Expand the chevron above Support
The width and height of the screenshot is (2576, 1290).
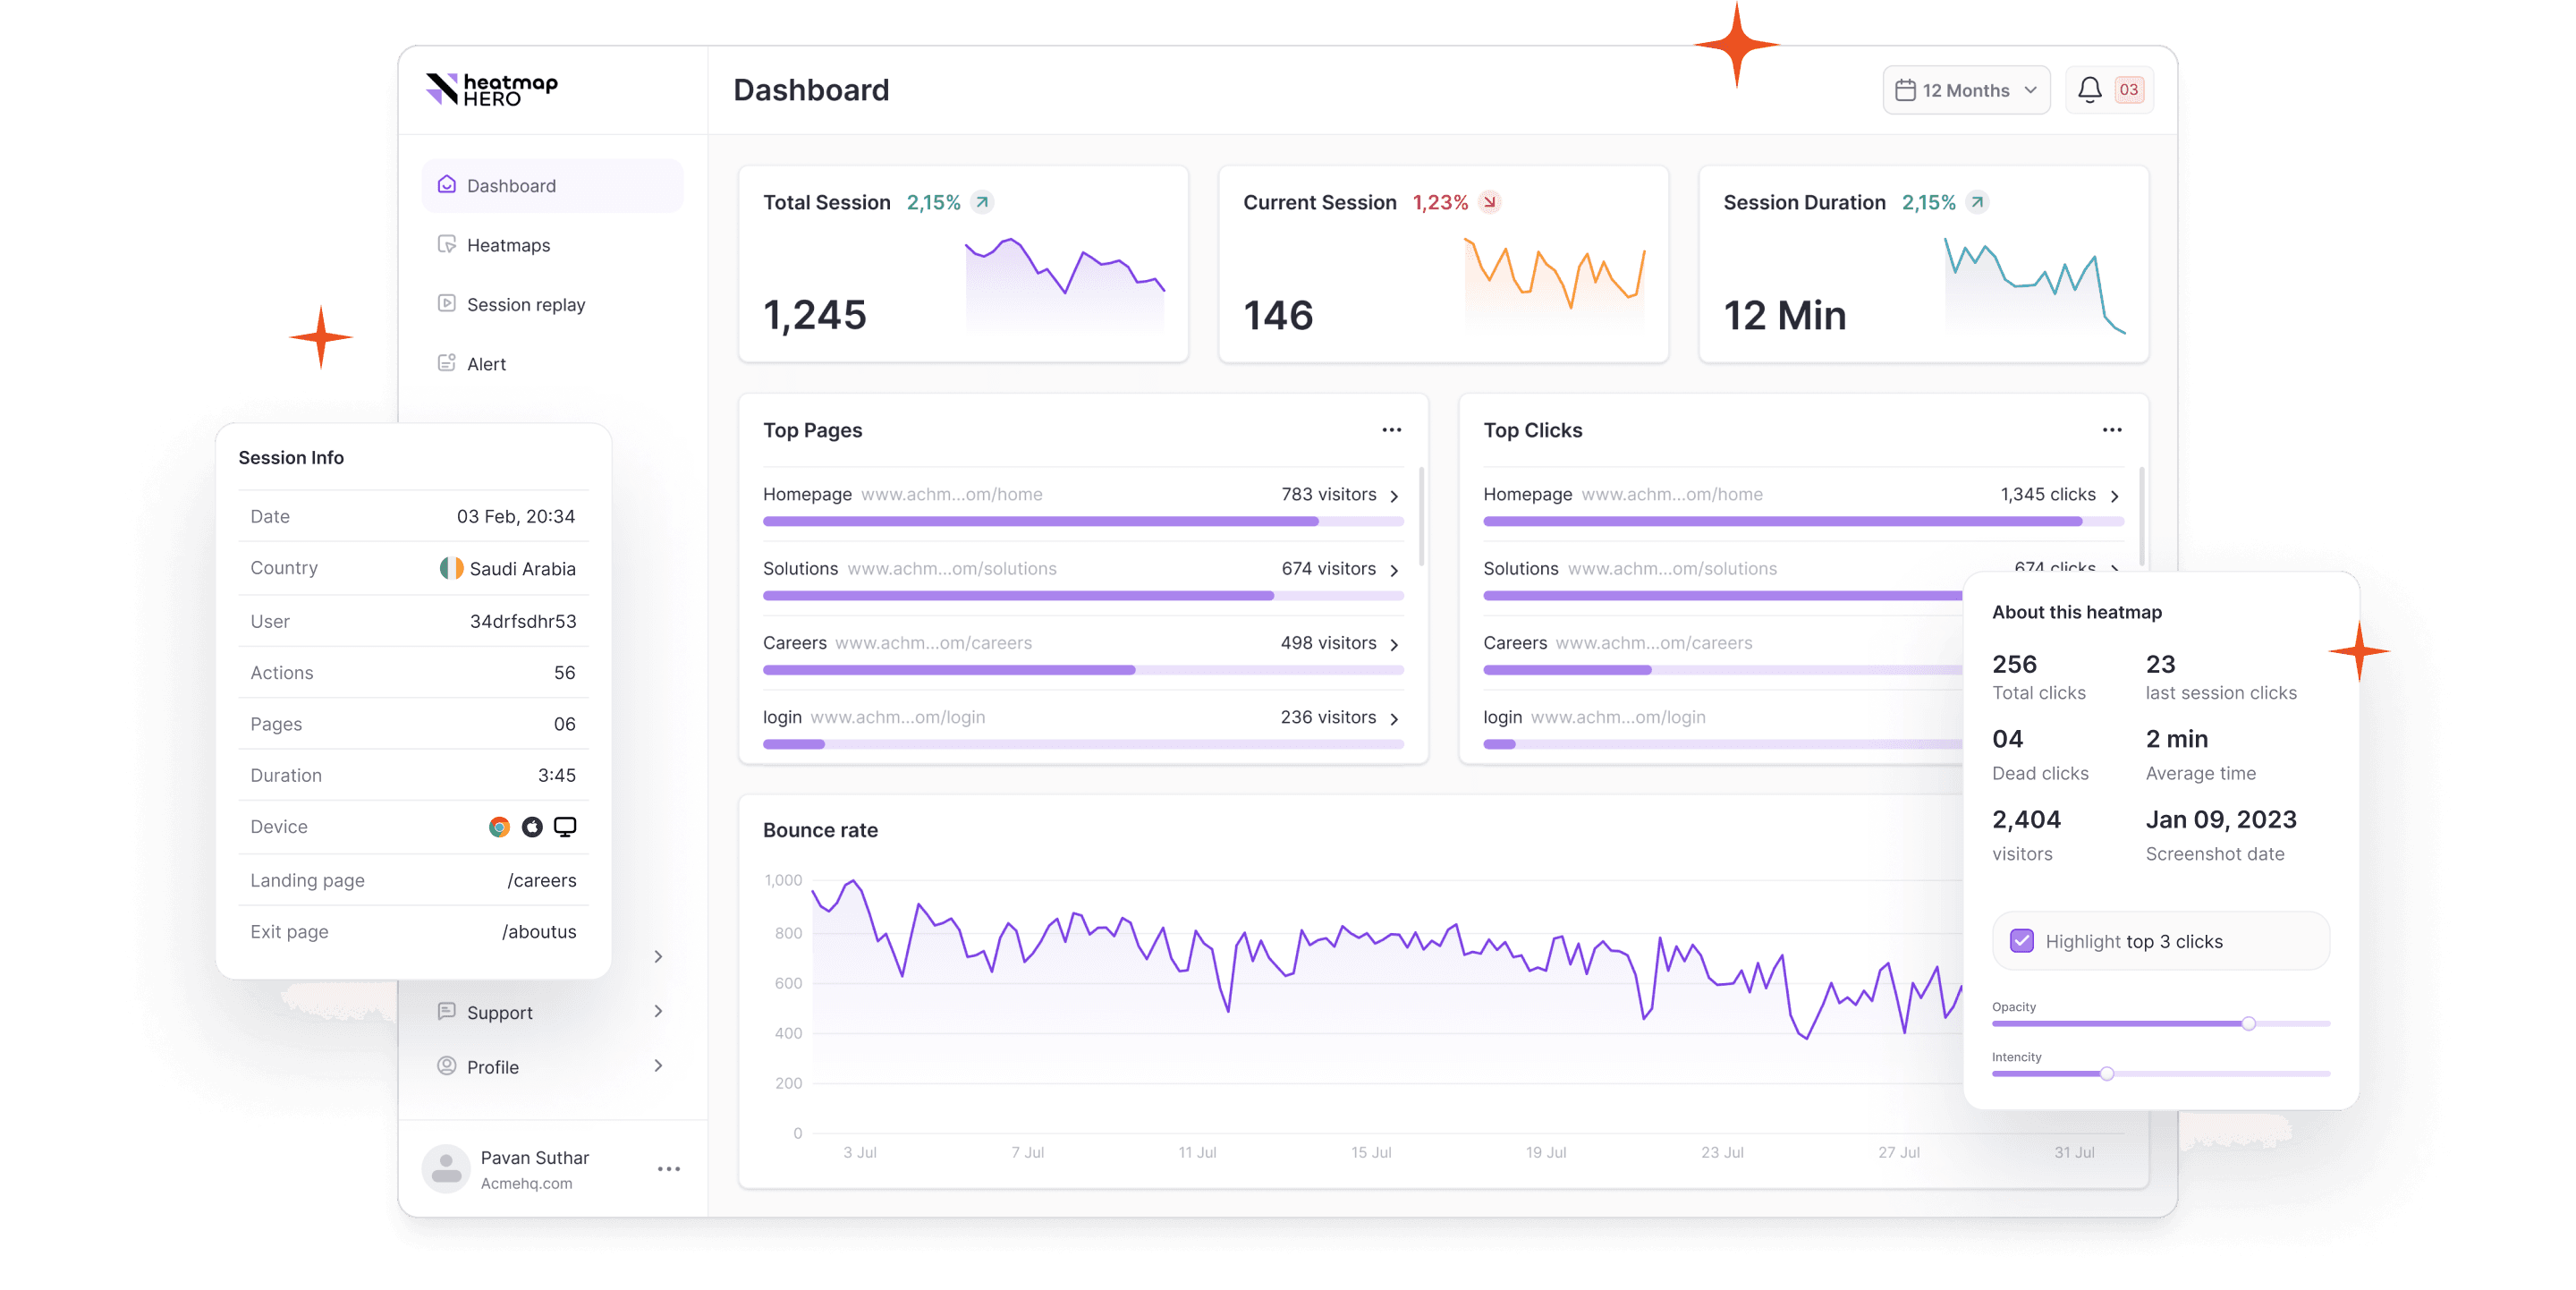658,956
